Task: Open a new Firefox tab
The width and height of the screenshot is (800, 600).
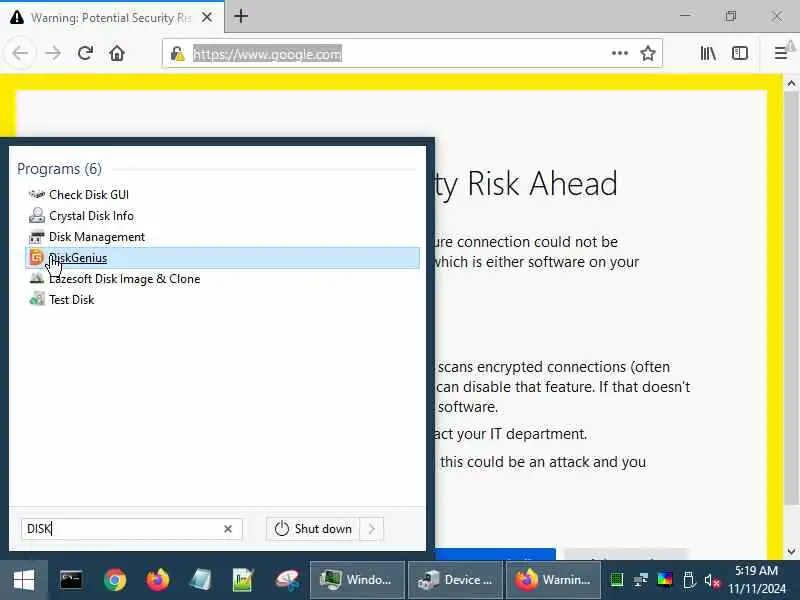Action: click(x=241, y=16)
